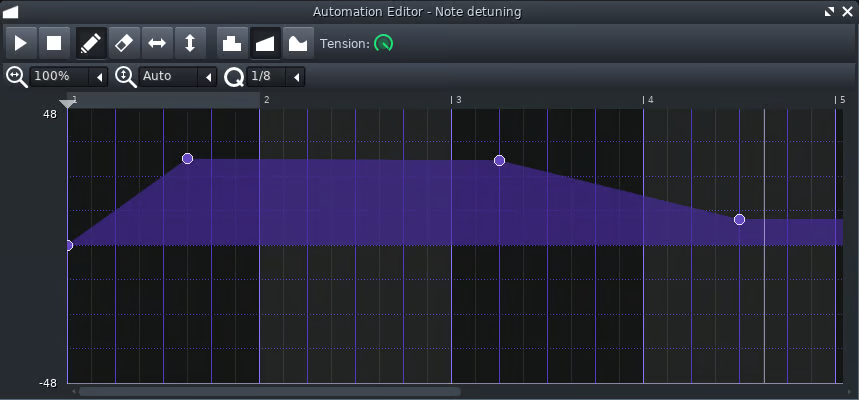This screenshot has height=400, width=859.
Task: Enable linear progression mode
Action: tap(265, 44)
